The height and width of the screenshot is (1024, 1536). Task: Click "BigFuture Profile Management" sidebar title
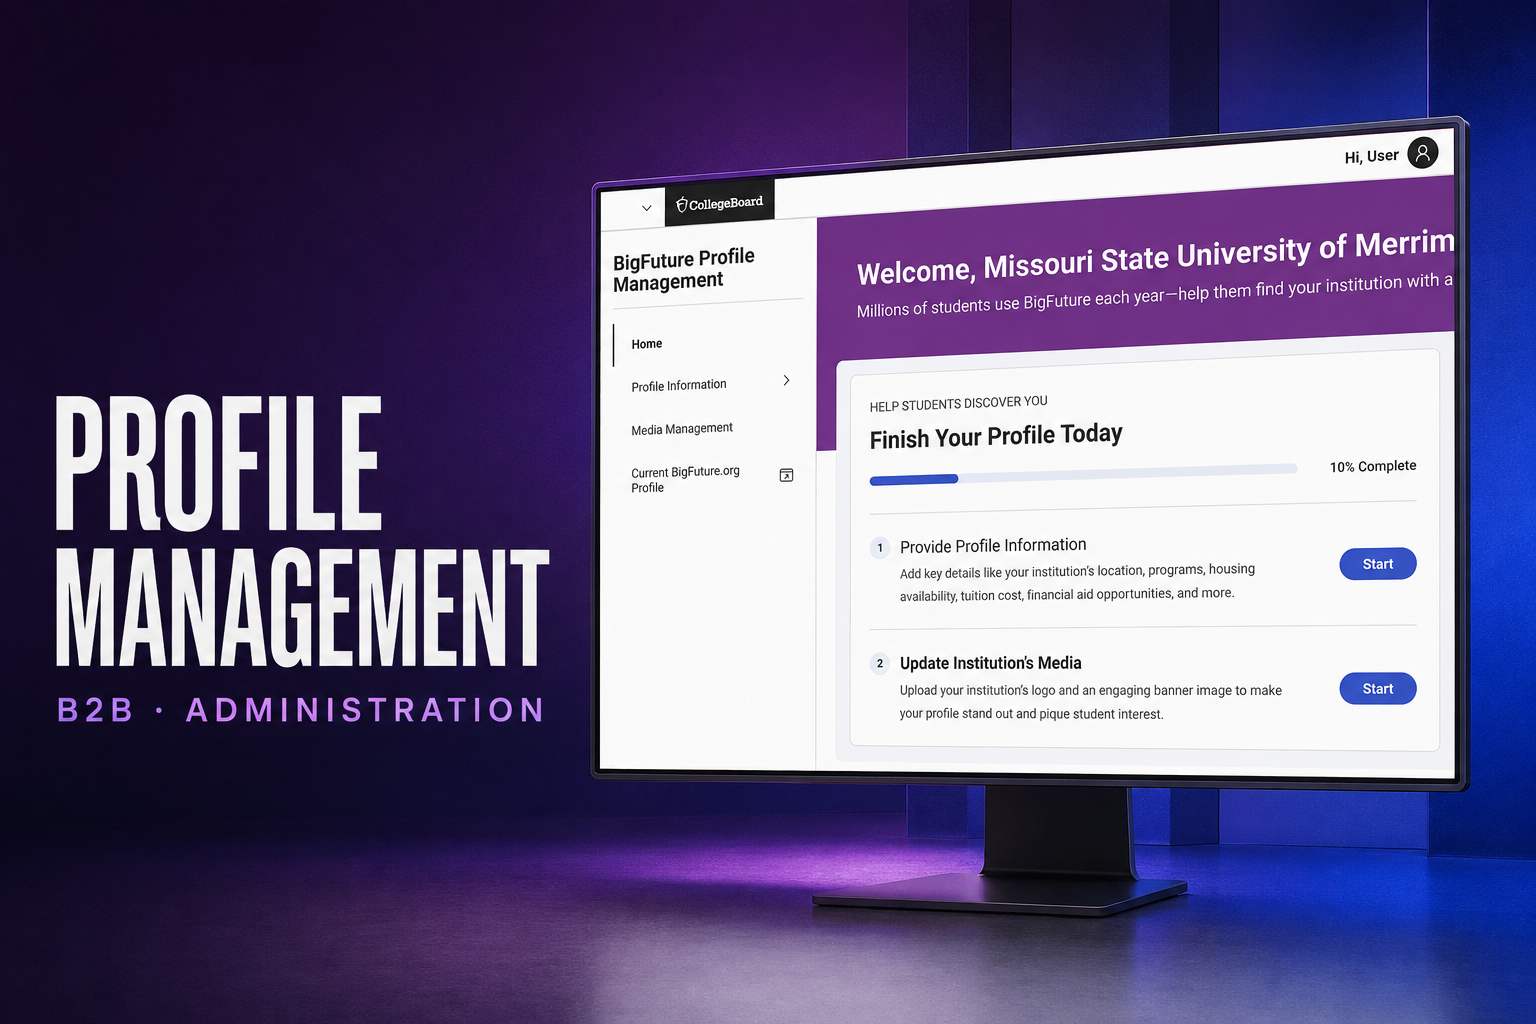coord(684,270)
